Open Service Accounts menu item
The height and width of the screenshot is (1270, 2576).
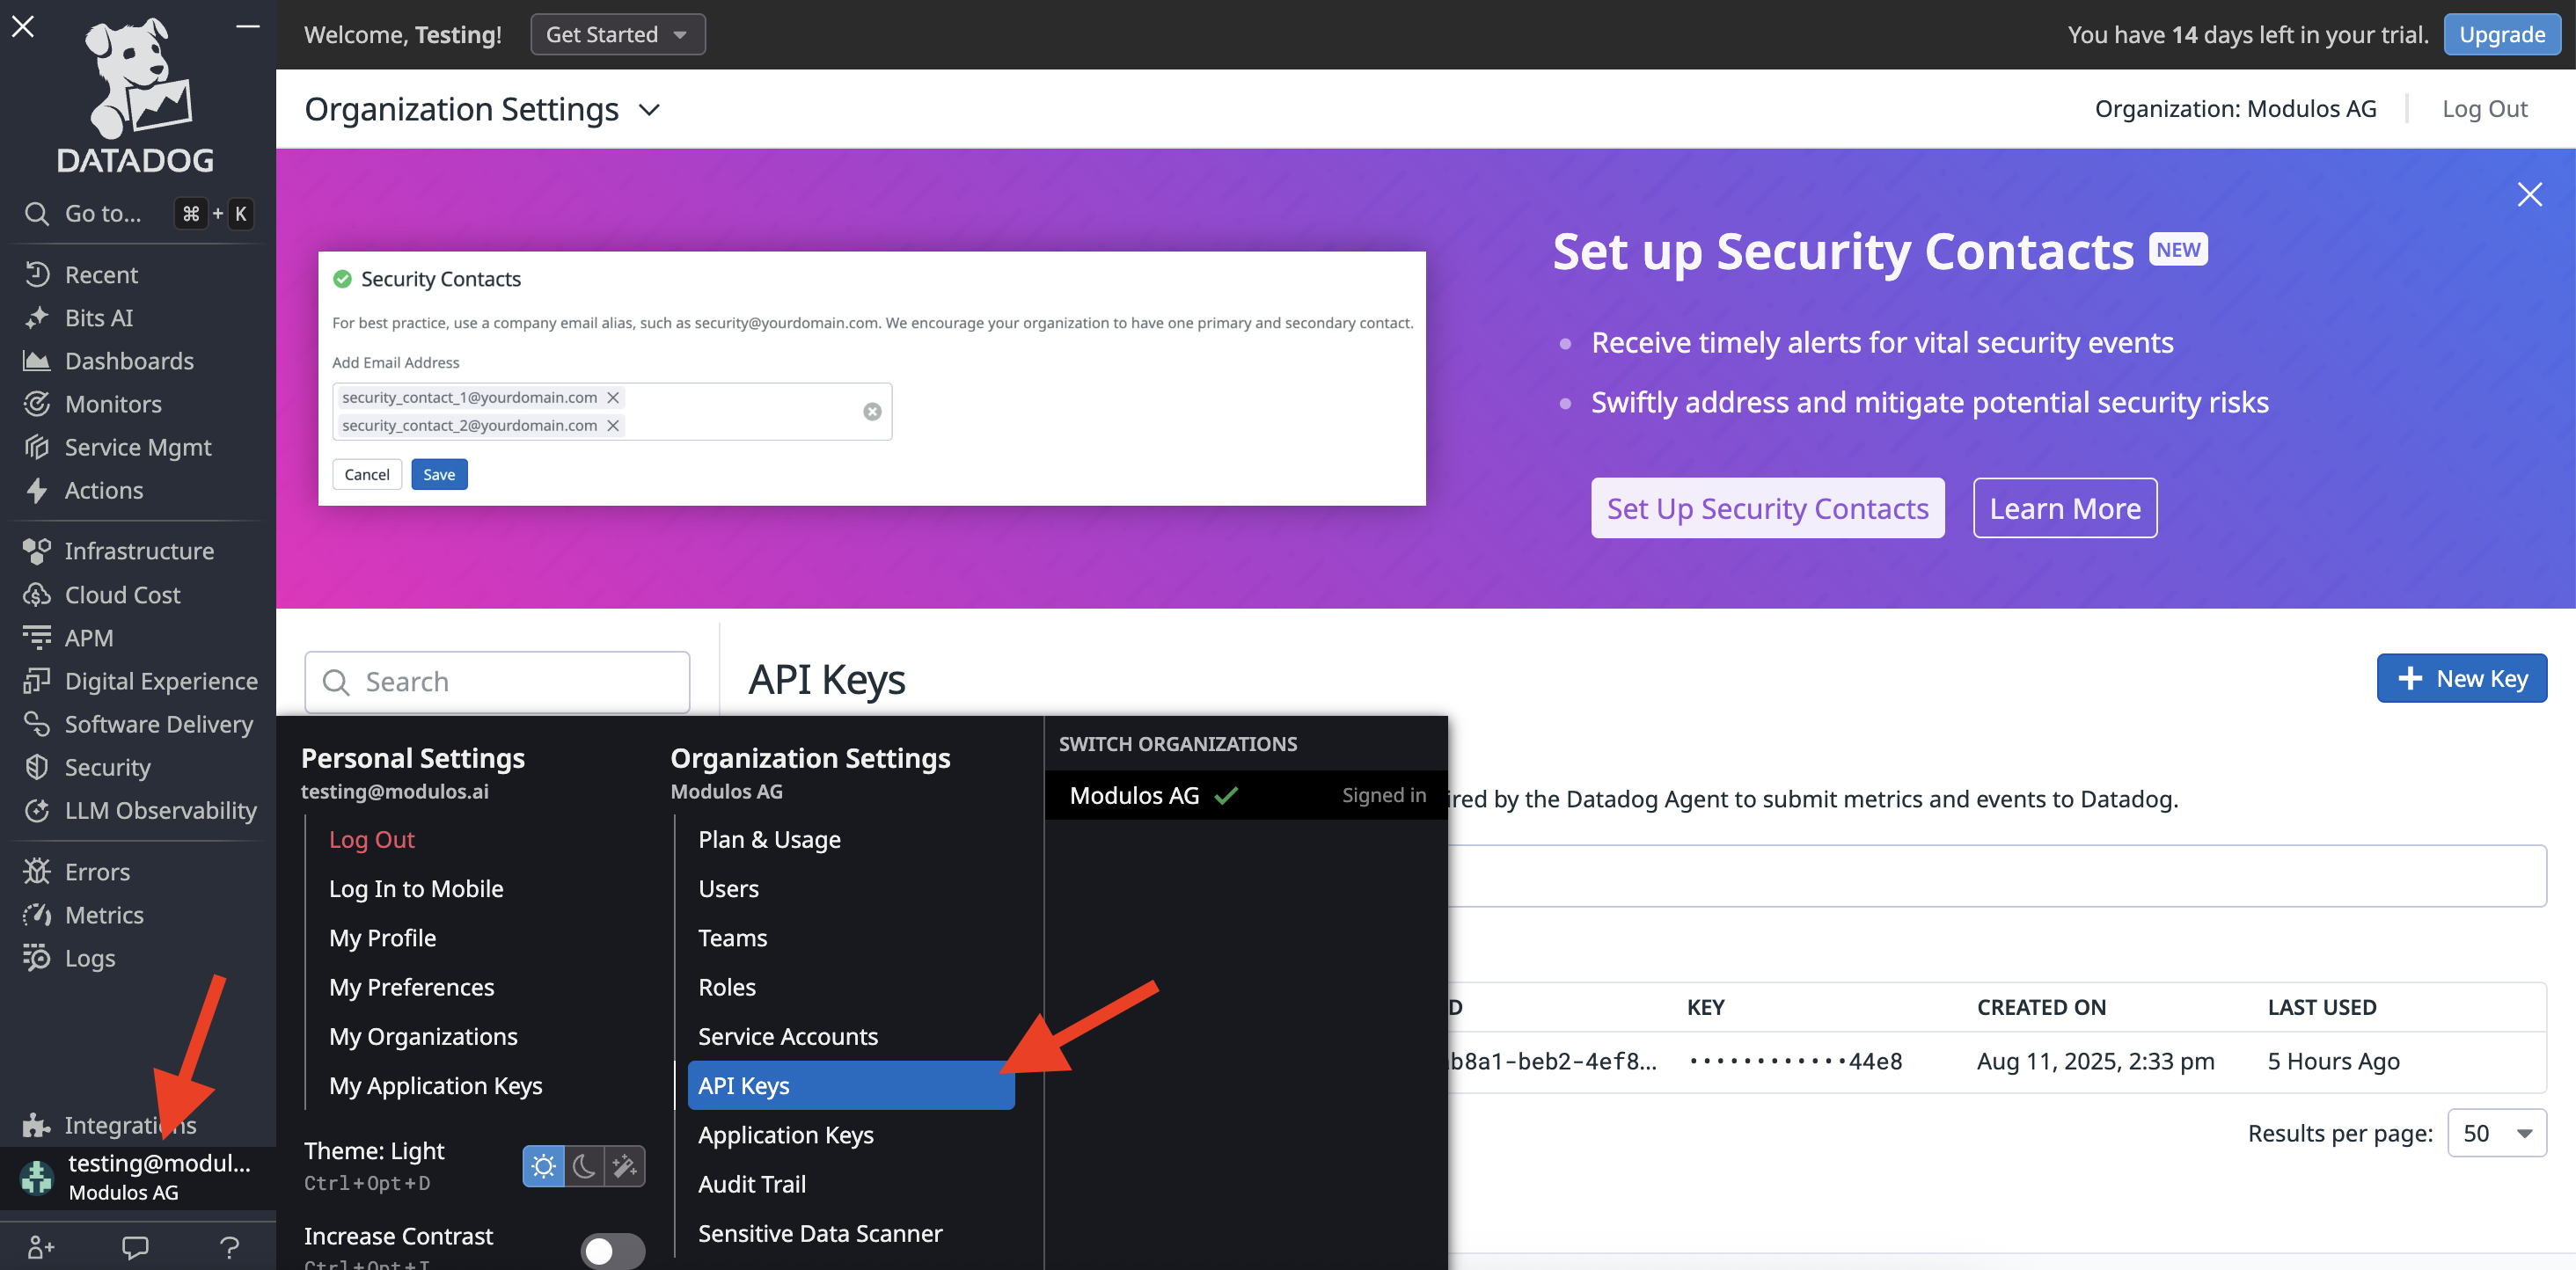click(788, 1035)
